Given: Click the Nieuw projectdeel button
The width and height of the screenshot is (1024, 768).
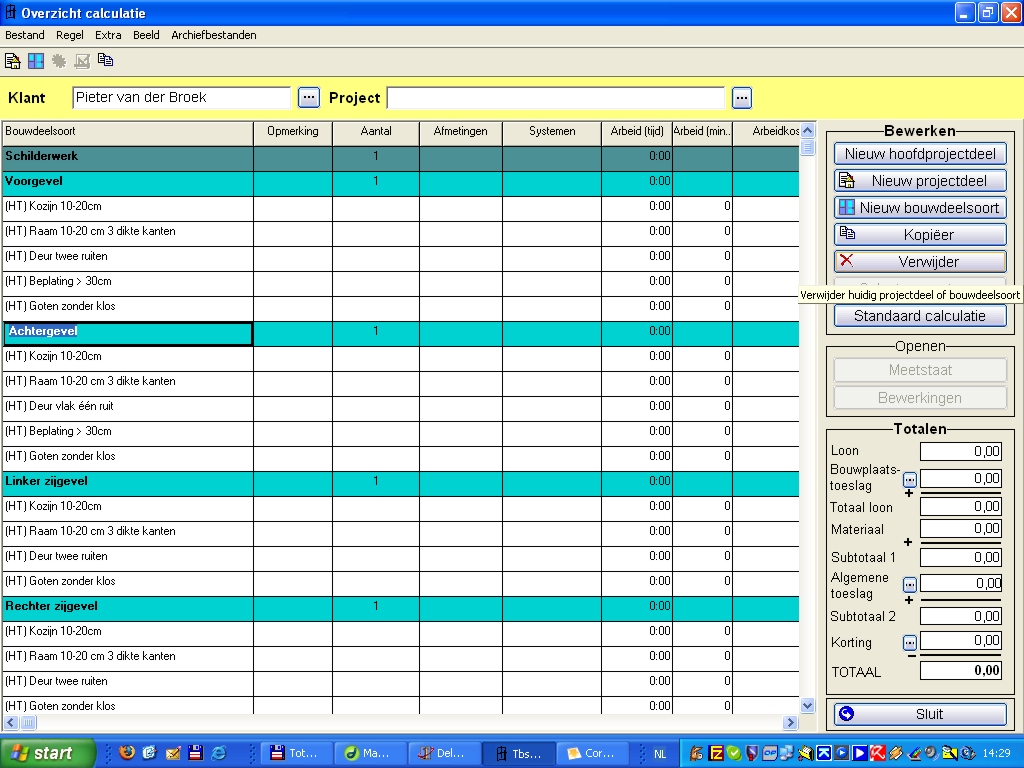Looking at the screenshot, I should (920, 181).
